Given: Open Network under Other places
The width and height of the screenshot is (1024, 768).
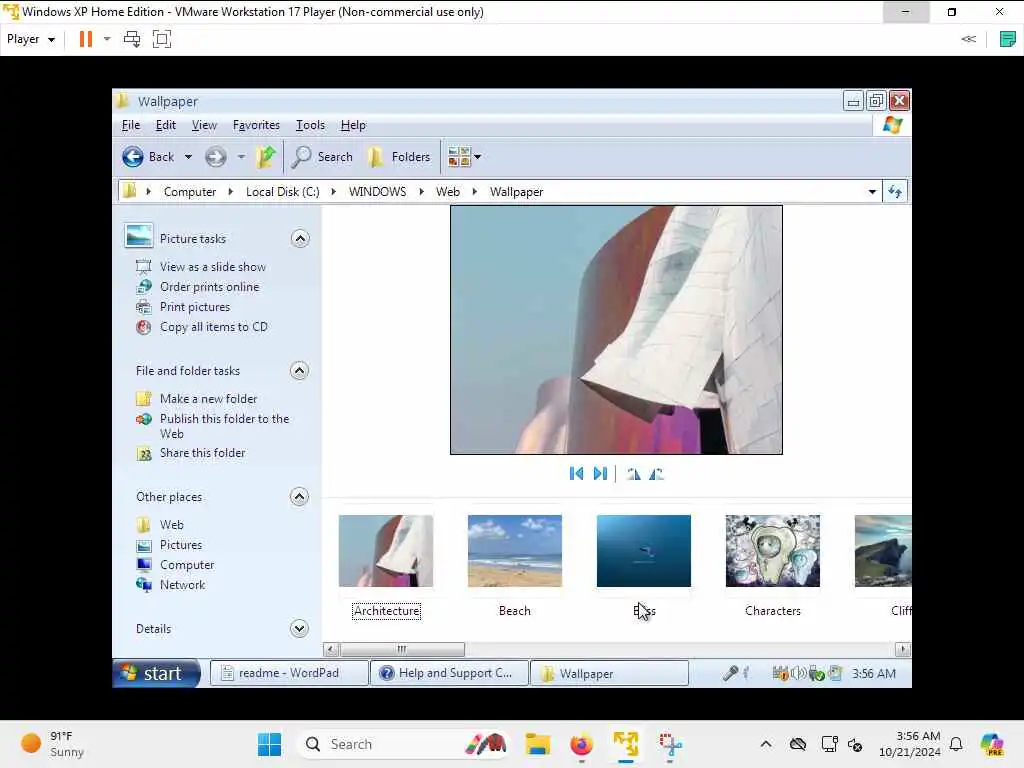Looking at the screenshot, I should pyautogui.click(x=182, y=585).
